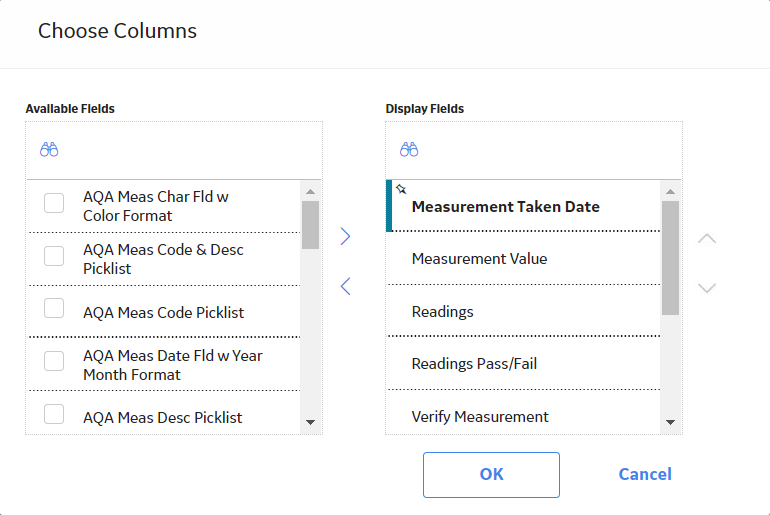770x515 pixels.
Task: Click Available Fields scrollbar down arrow
Action: tap(310, 422)
